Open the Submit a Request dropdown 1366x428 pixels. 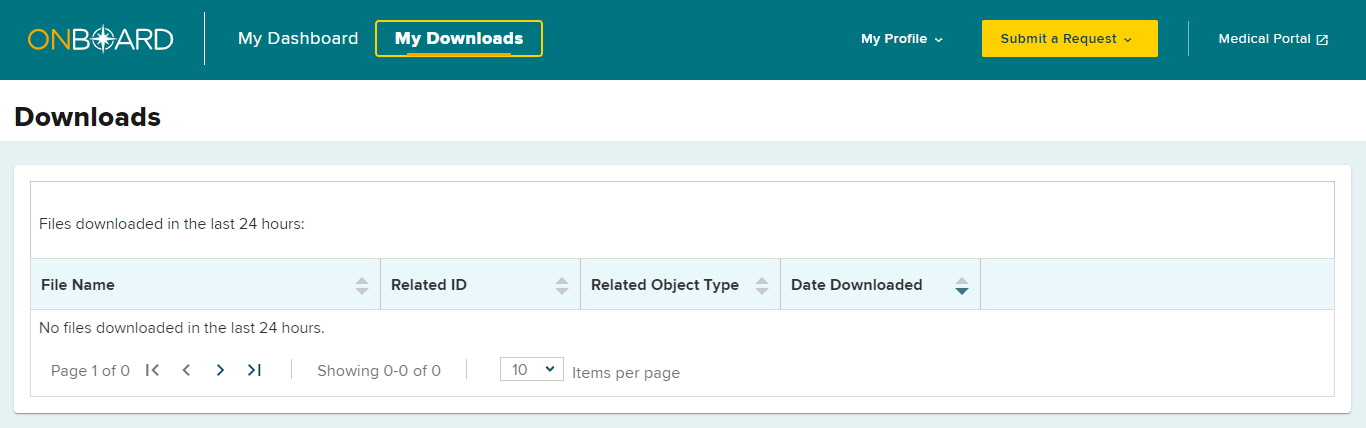[1069, 39]
